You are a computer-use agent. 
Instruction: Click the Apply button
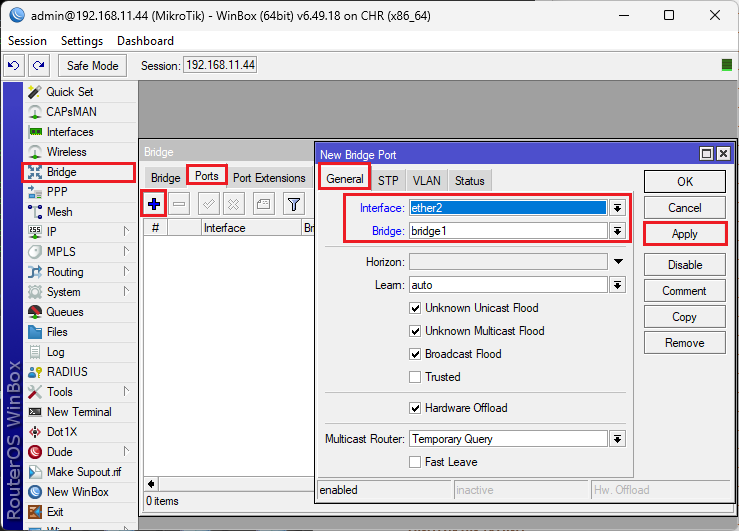(684, 233)
